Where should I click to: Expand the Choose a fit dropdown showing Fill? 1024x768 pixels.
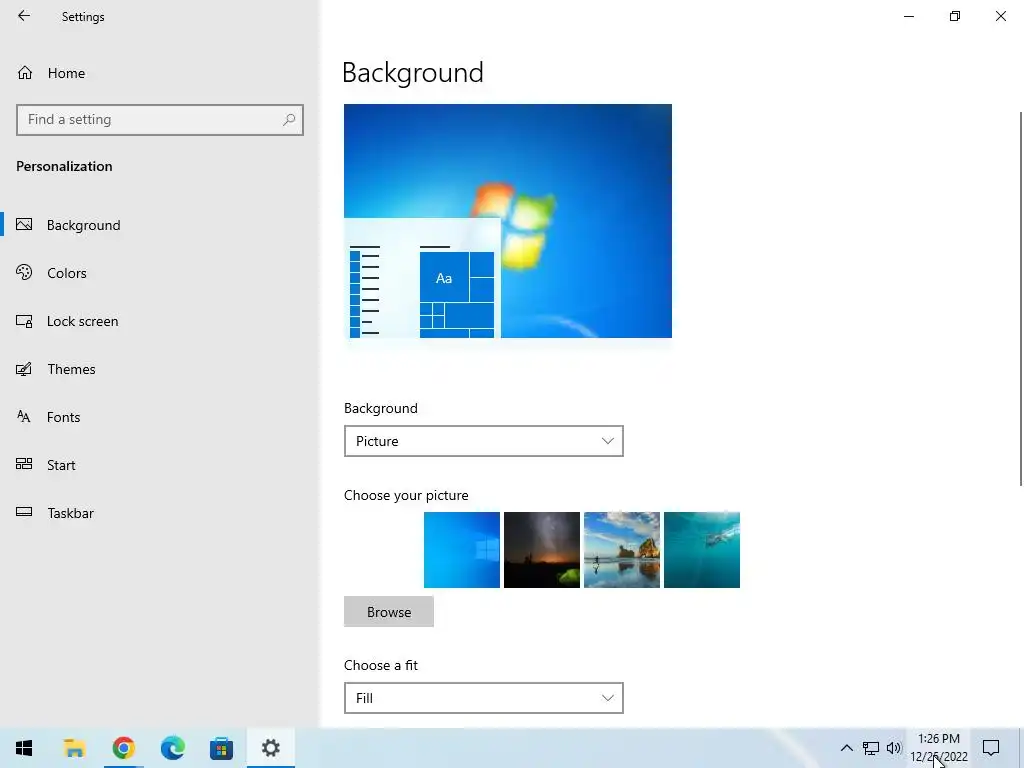(x=483, y=698)
